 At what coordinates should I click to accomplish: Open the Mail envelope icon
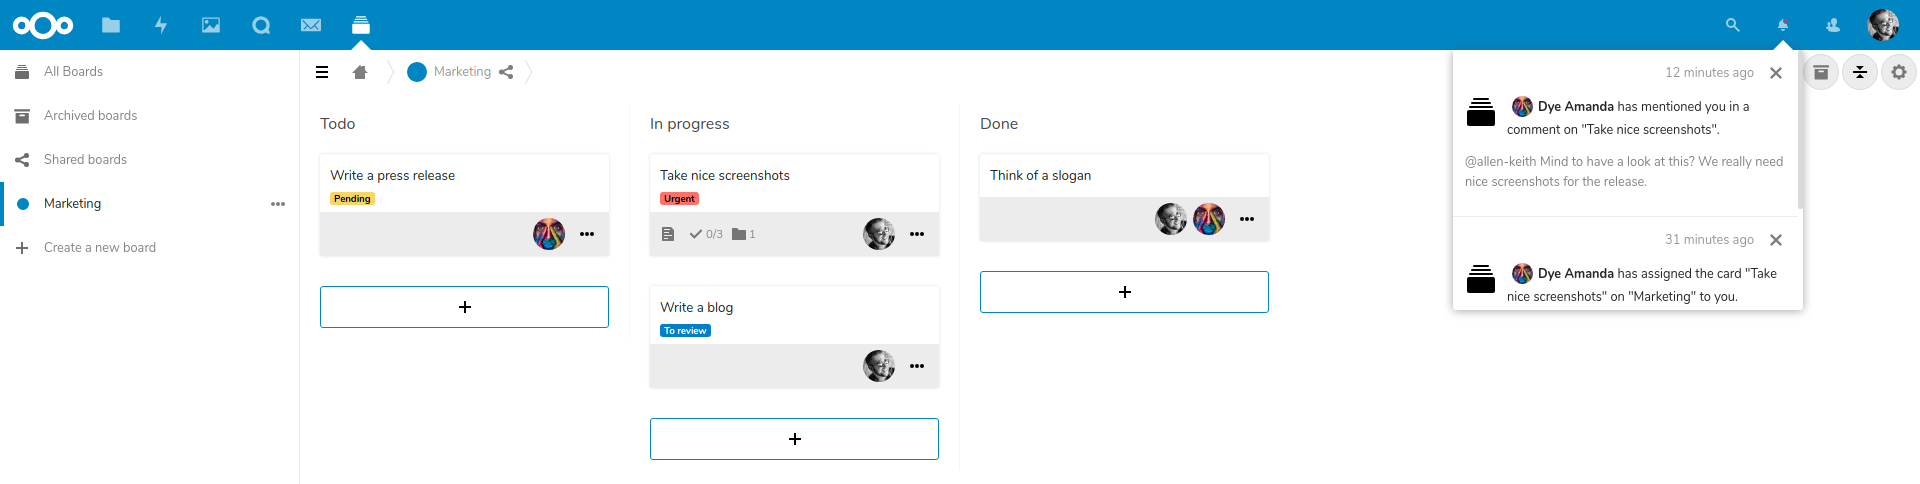311,25
